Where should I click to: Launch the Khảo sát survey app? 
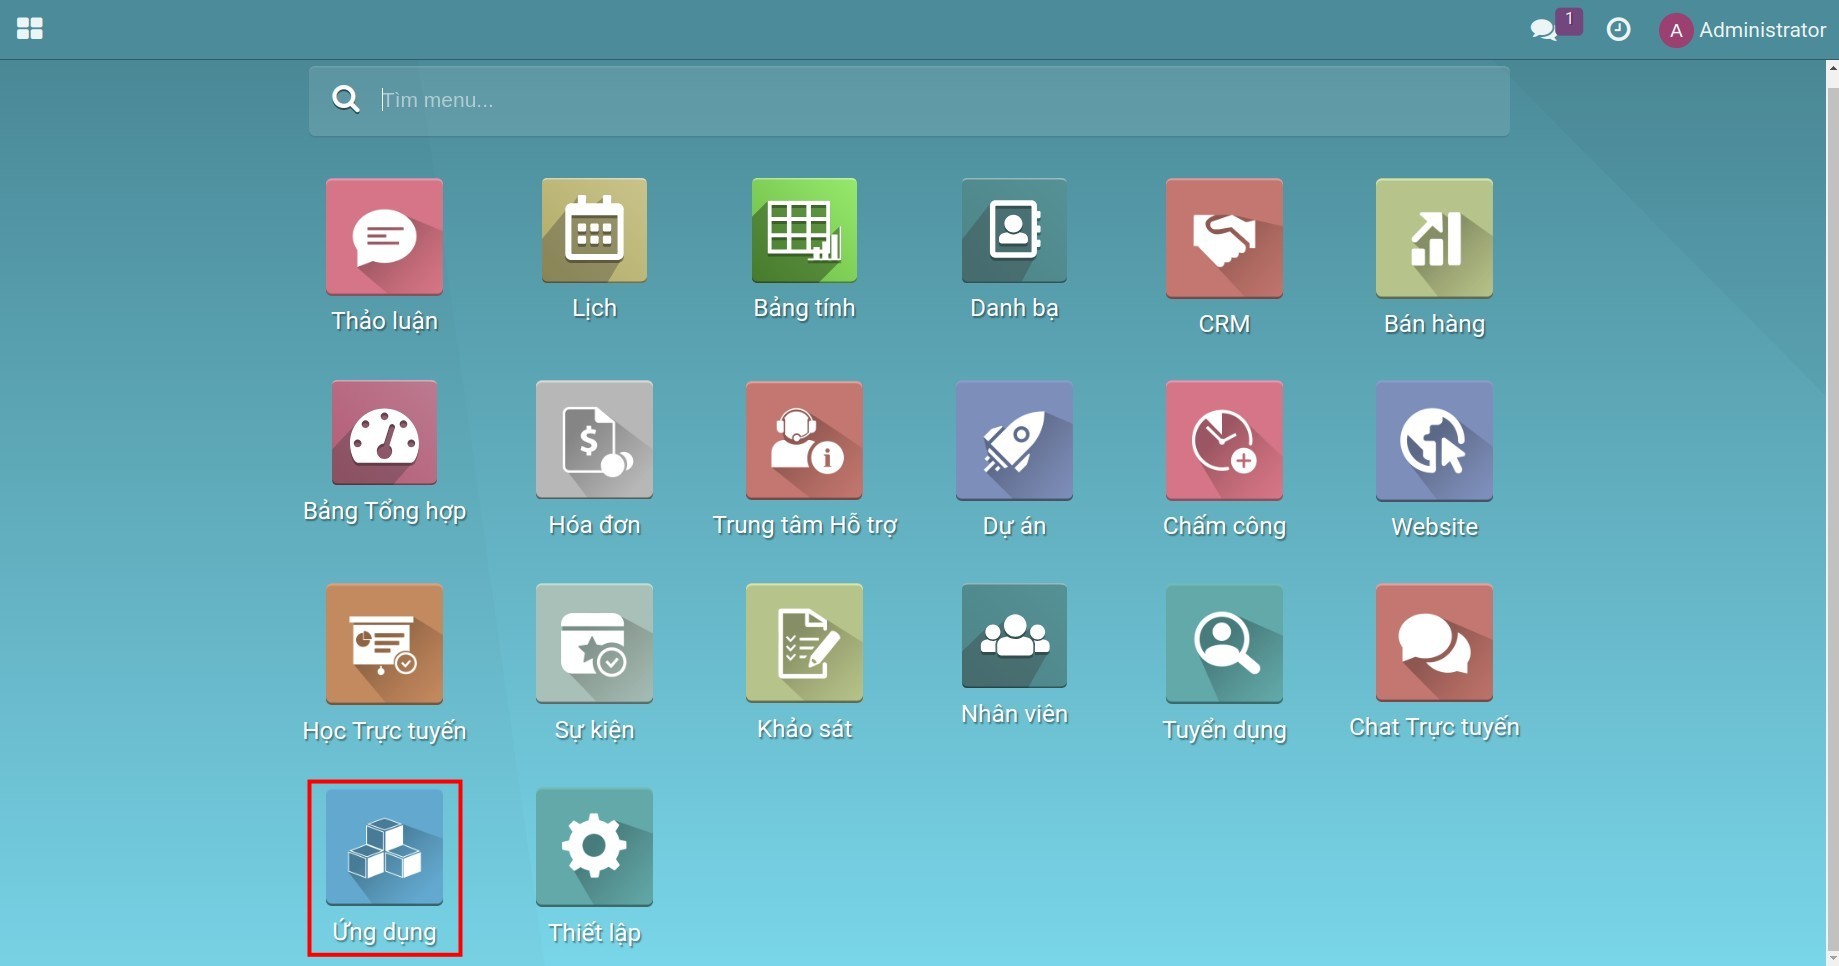[x=804, y=642]
